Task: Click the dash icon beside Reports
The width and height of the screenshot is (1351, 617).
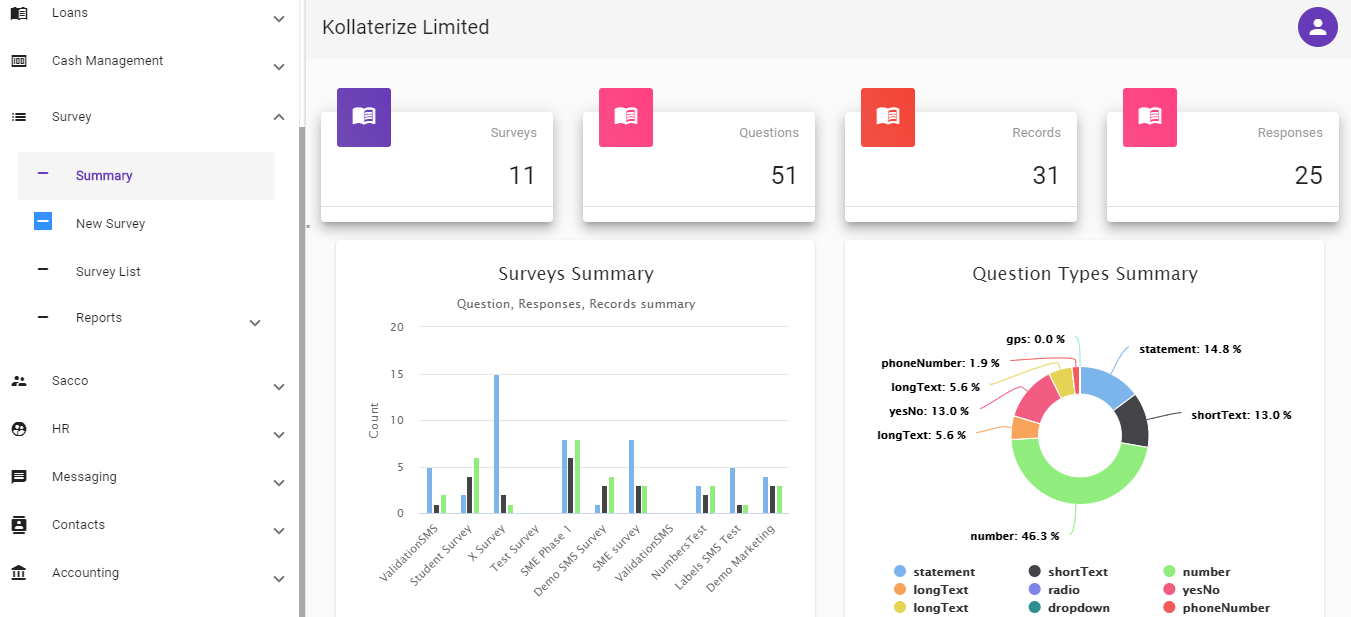Action: pyautogui.click(x=43, y=317)
